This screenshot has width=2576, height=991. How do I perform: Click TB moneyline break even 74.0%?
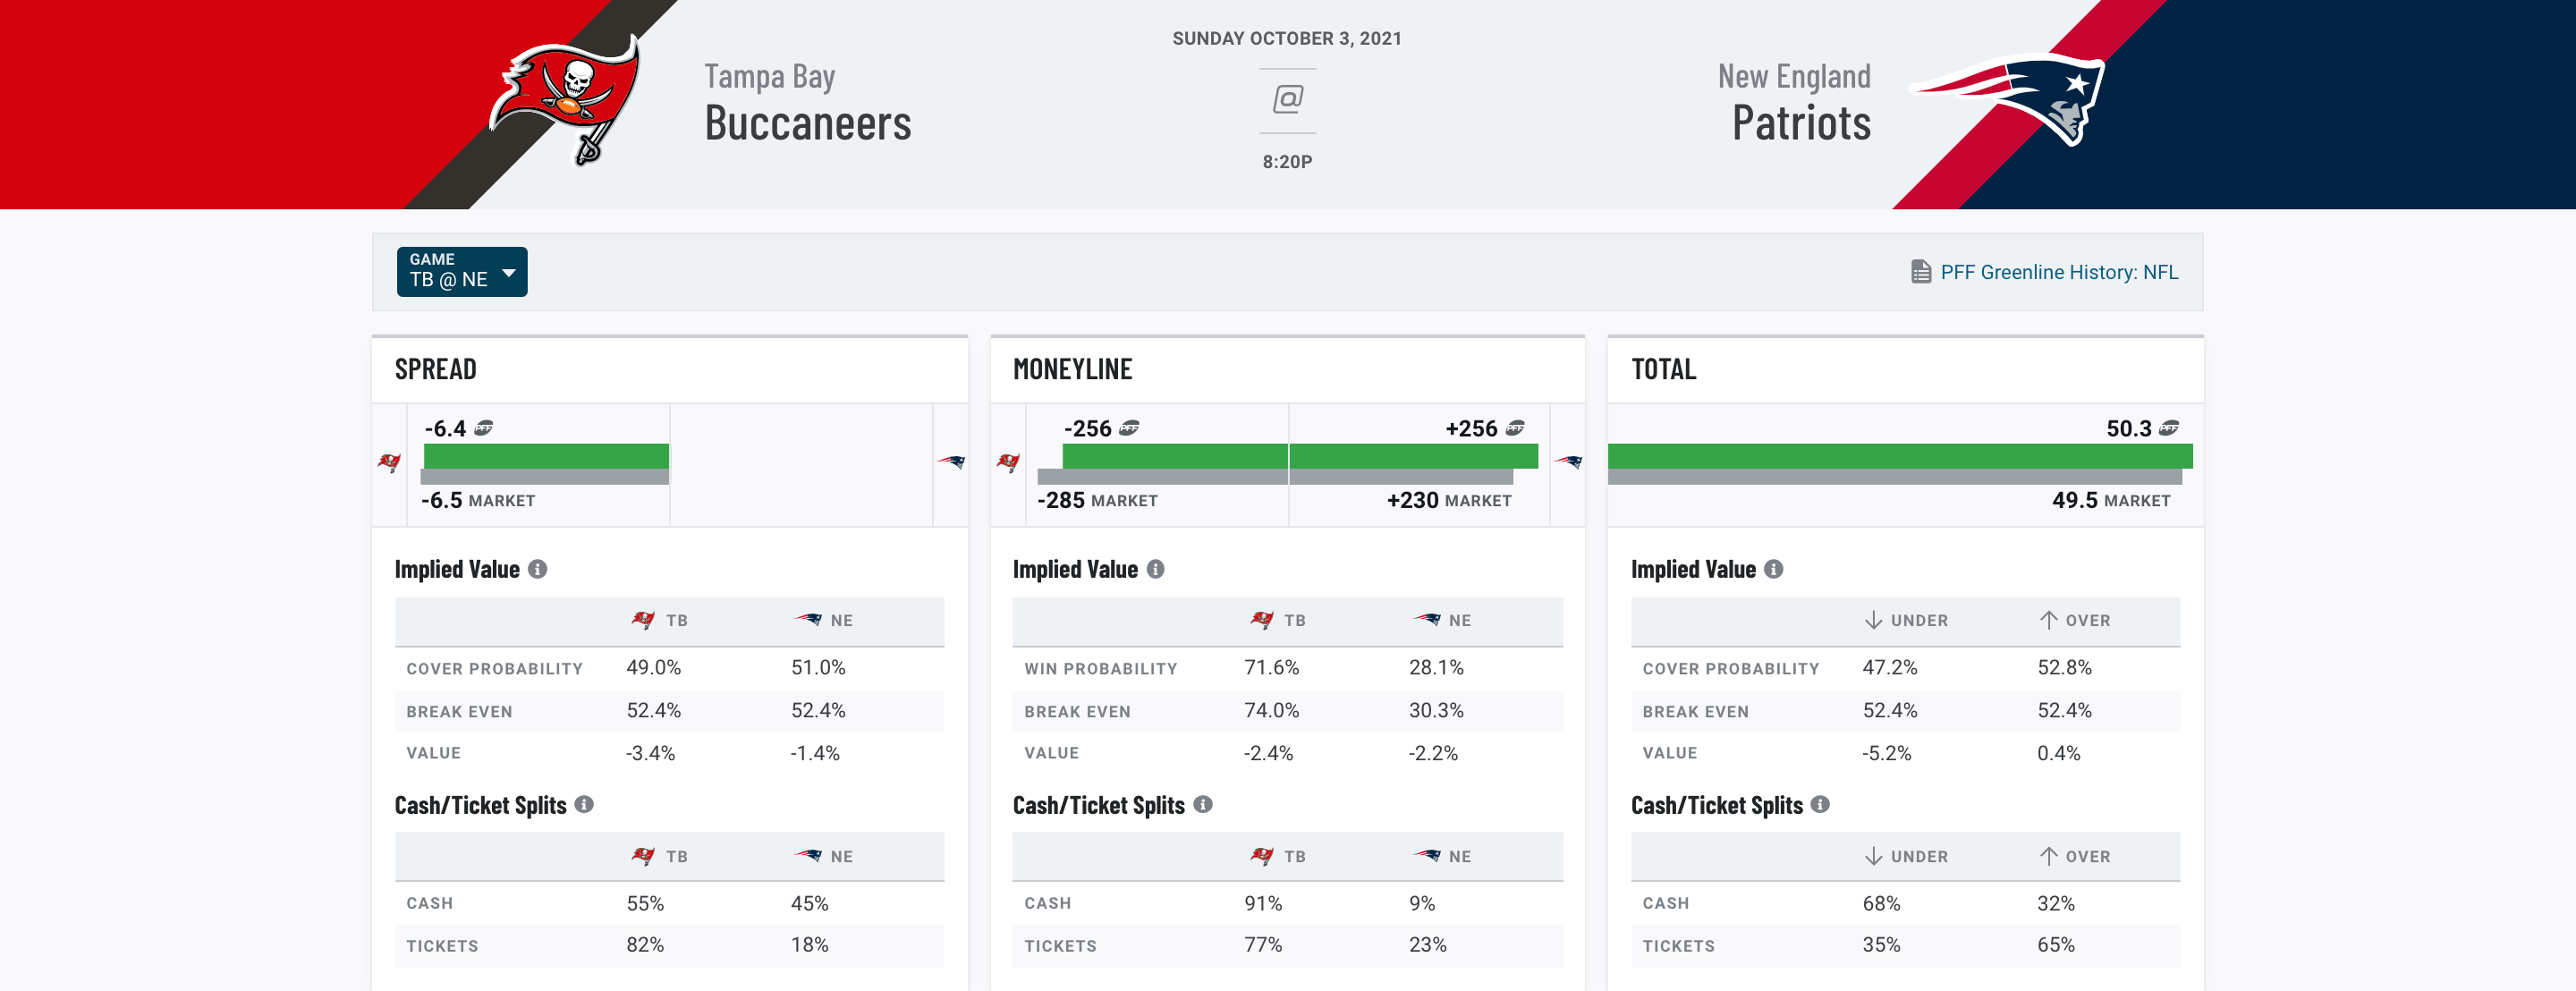click(x=1272, y=710)
